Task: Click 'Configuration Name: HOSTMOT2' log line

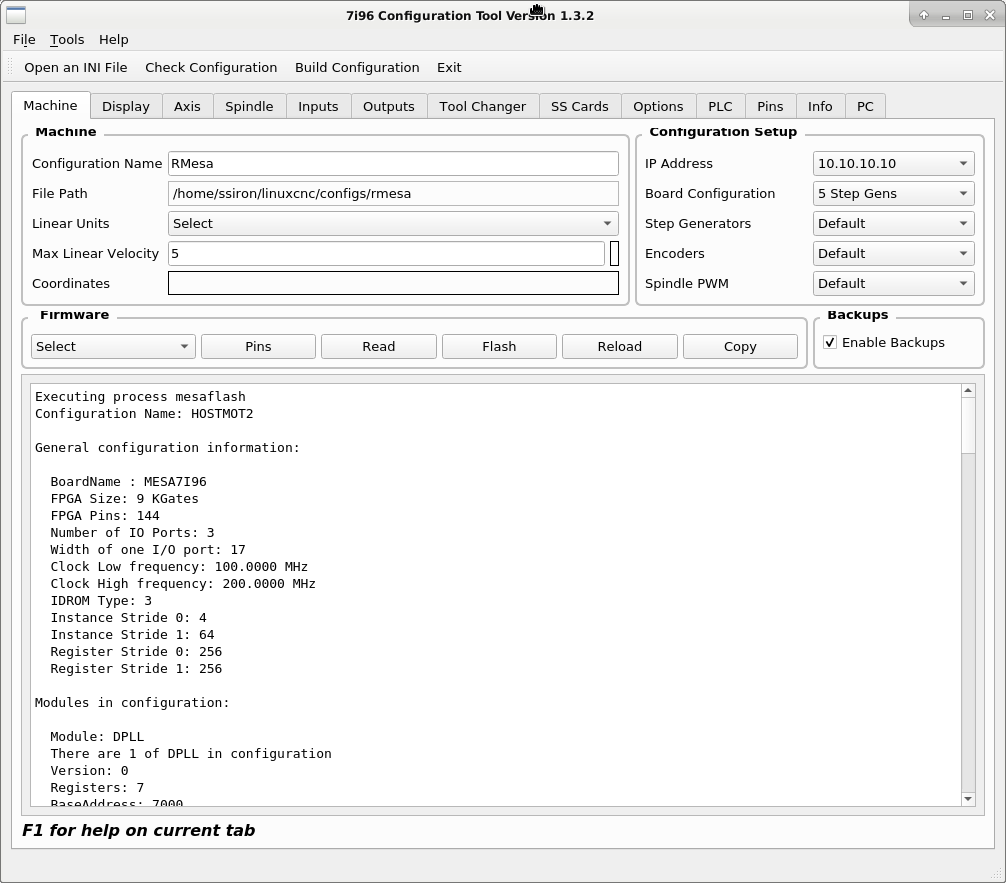Action: click(x=144, y=414)
